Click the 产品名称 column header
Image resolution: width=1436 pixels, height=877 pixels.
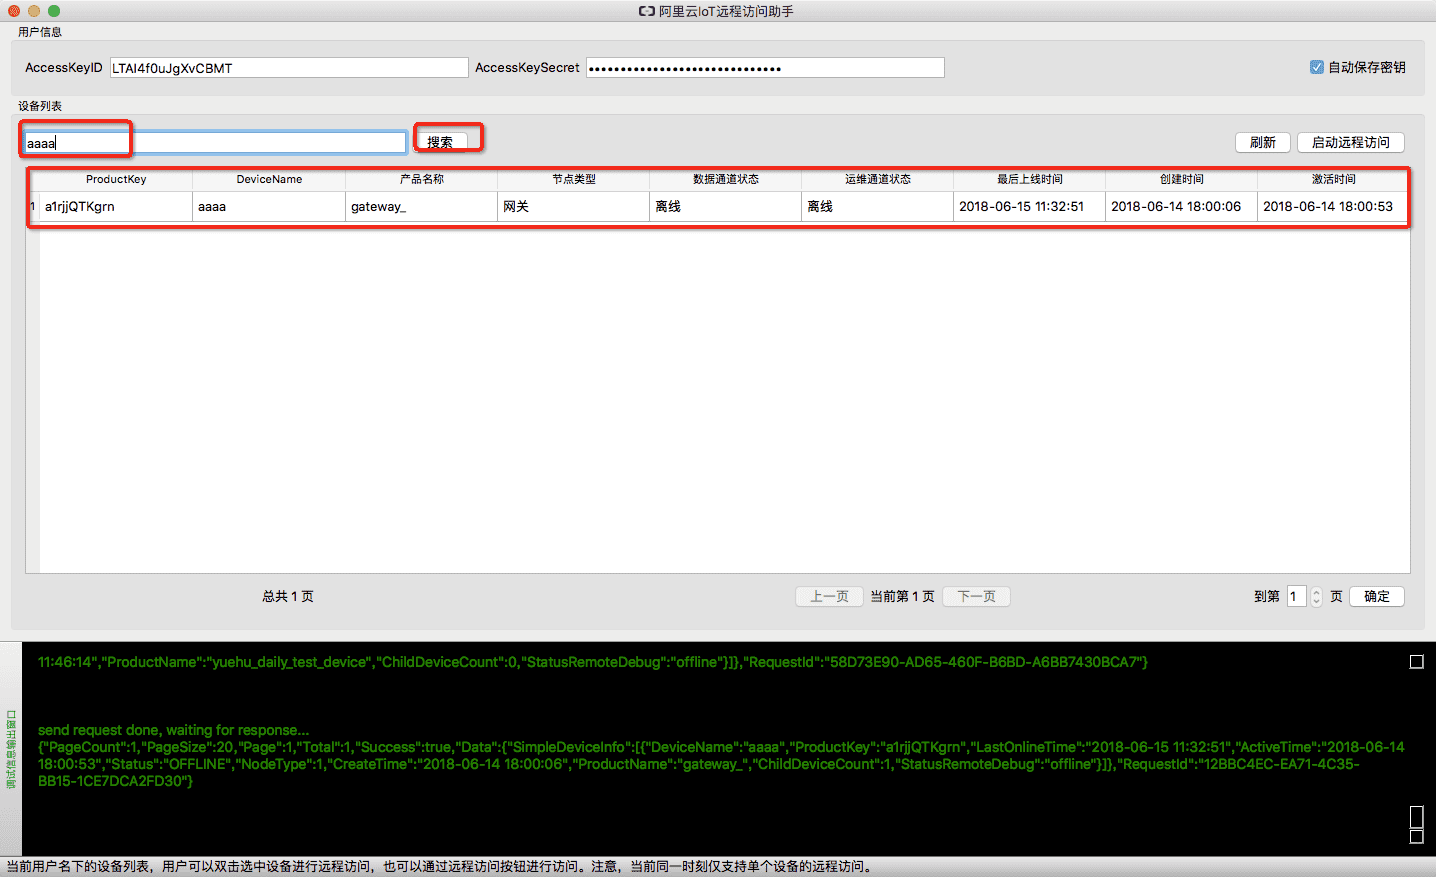pyautogui.click(x=421, y=179)
